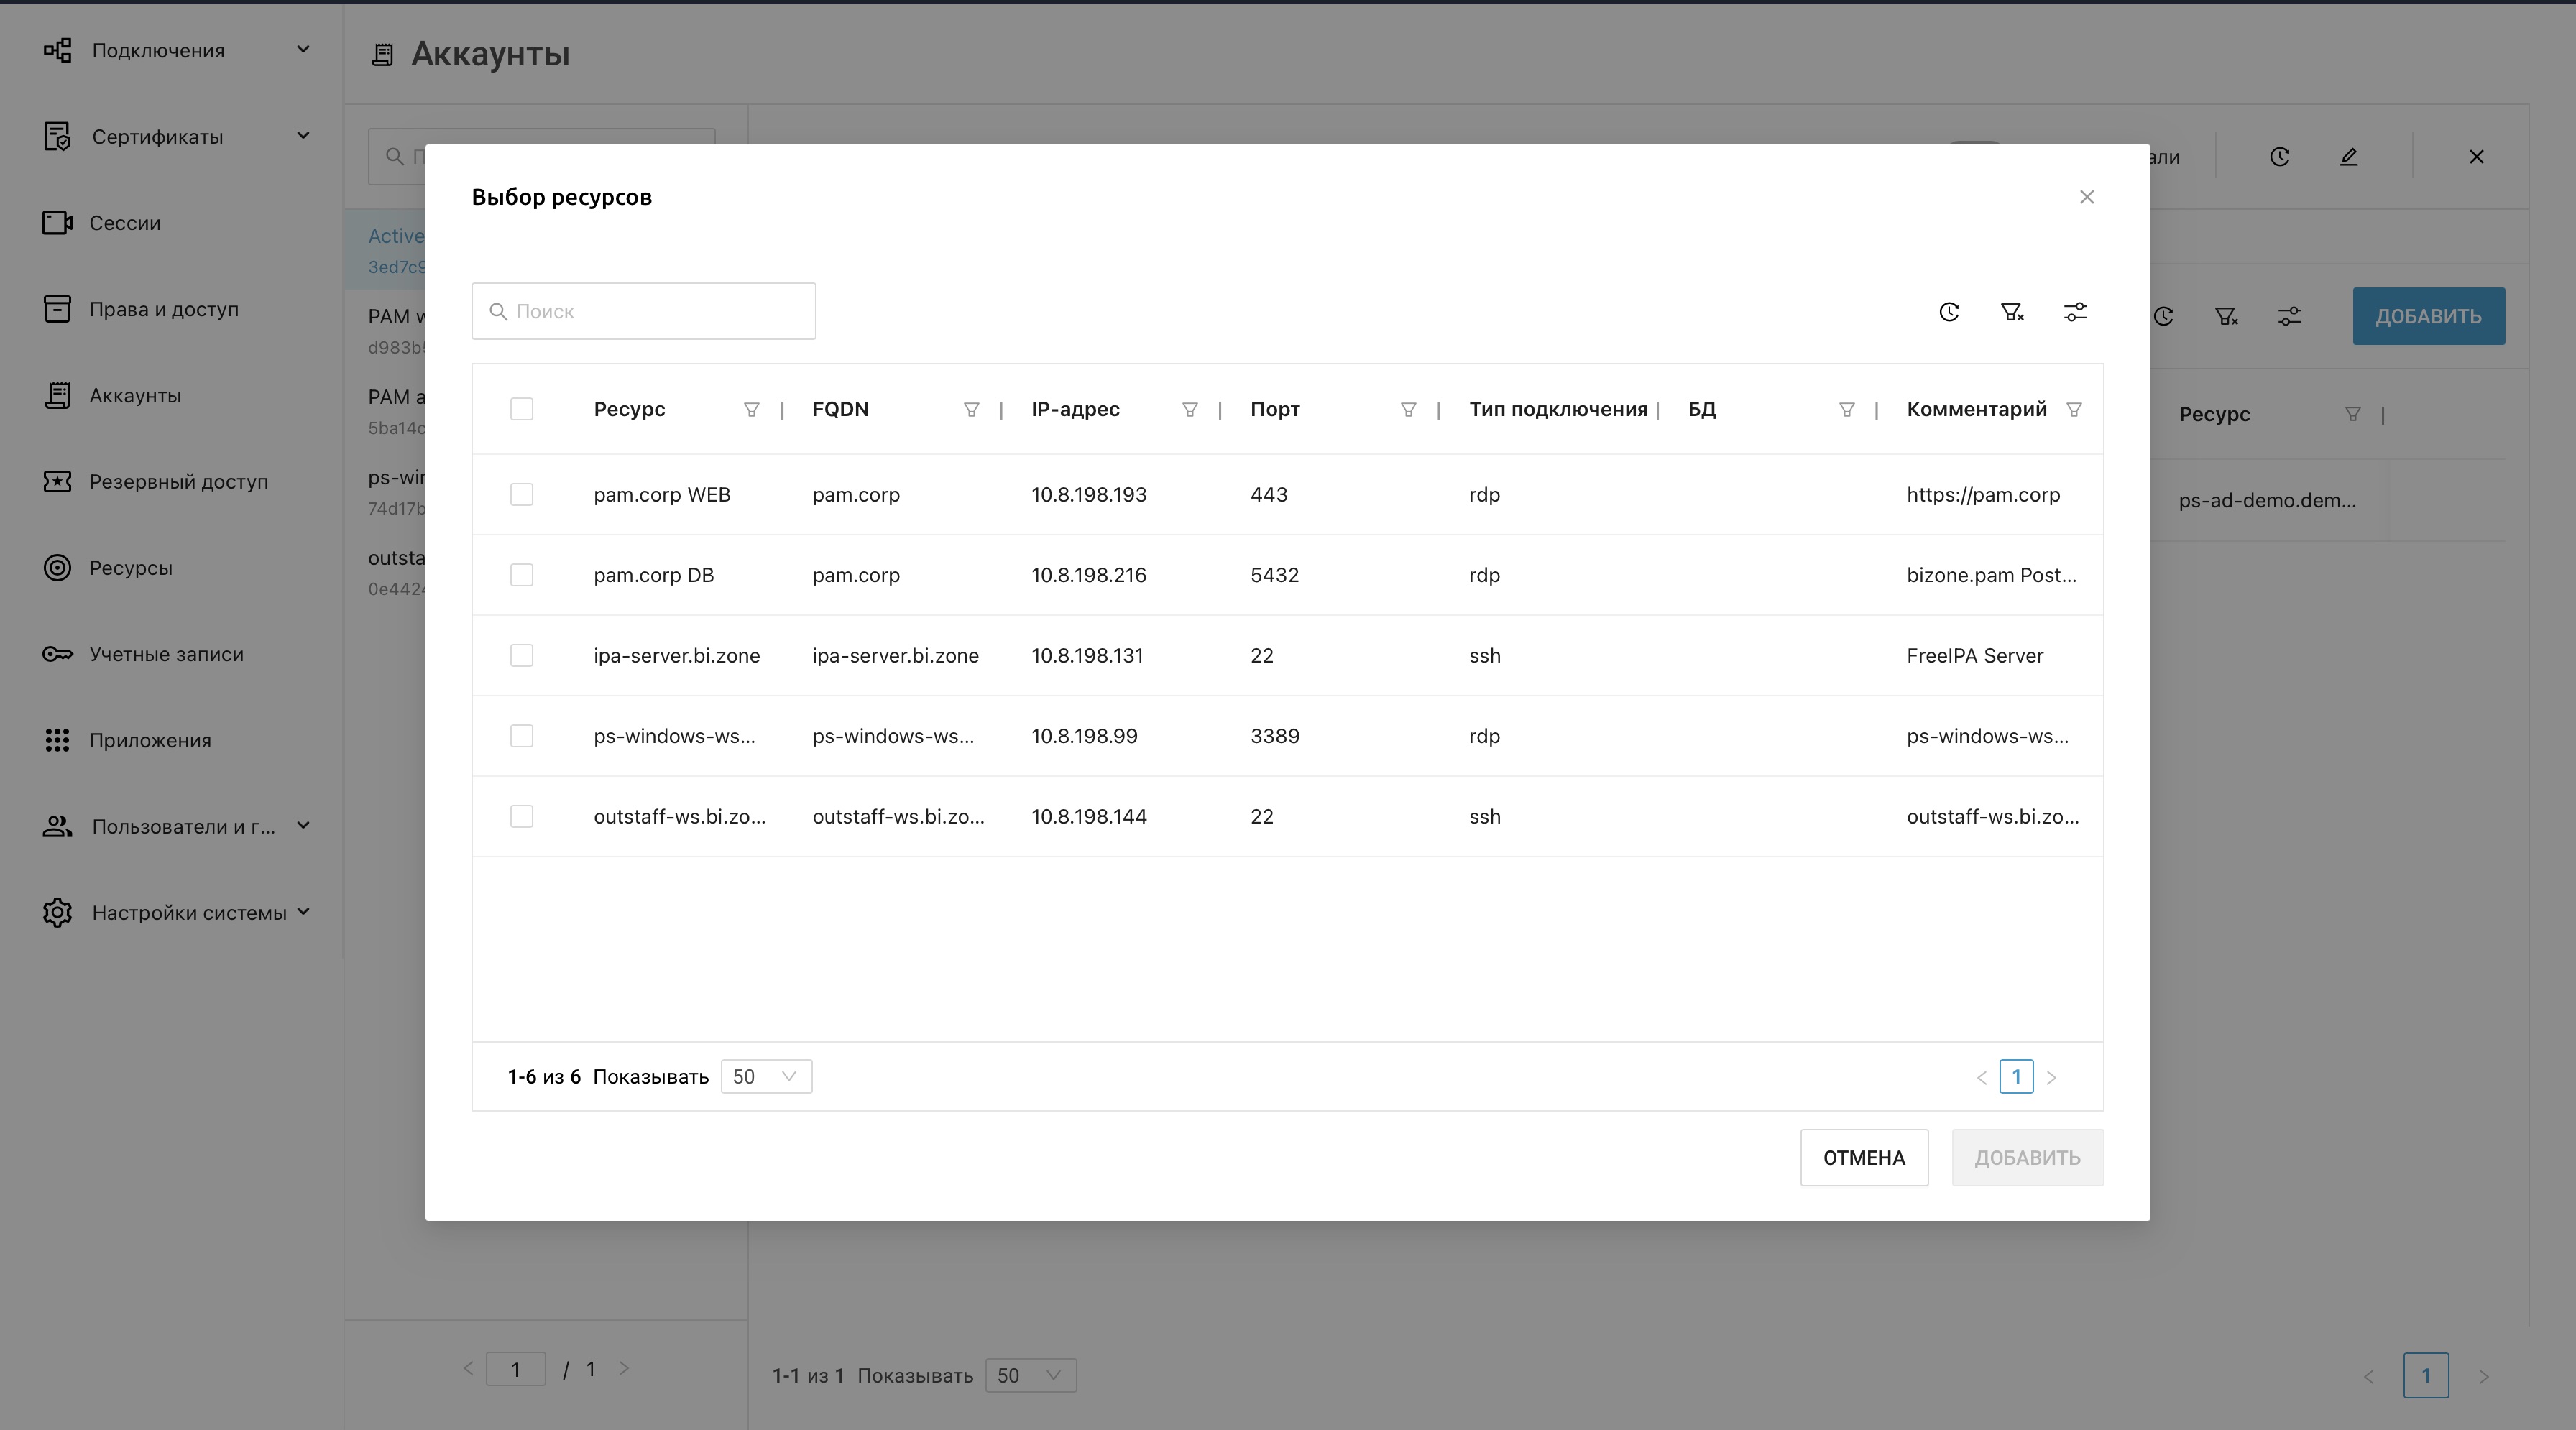The image size is (2576, 1430).
Task: Click filter icon on Комментарий column
Action: 2073,409
